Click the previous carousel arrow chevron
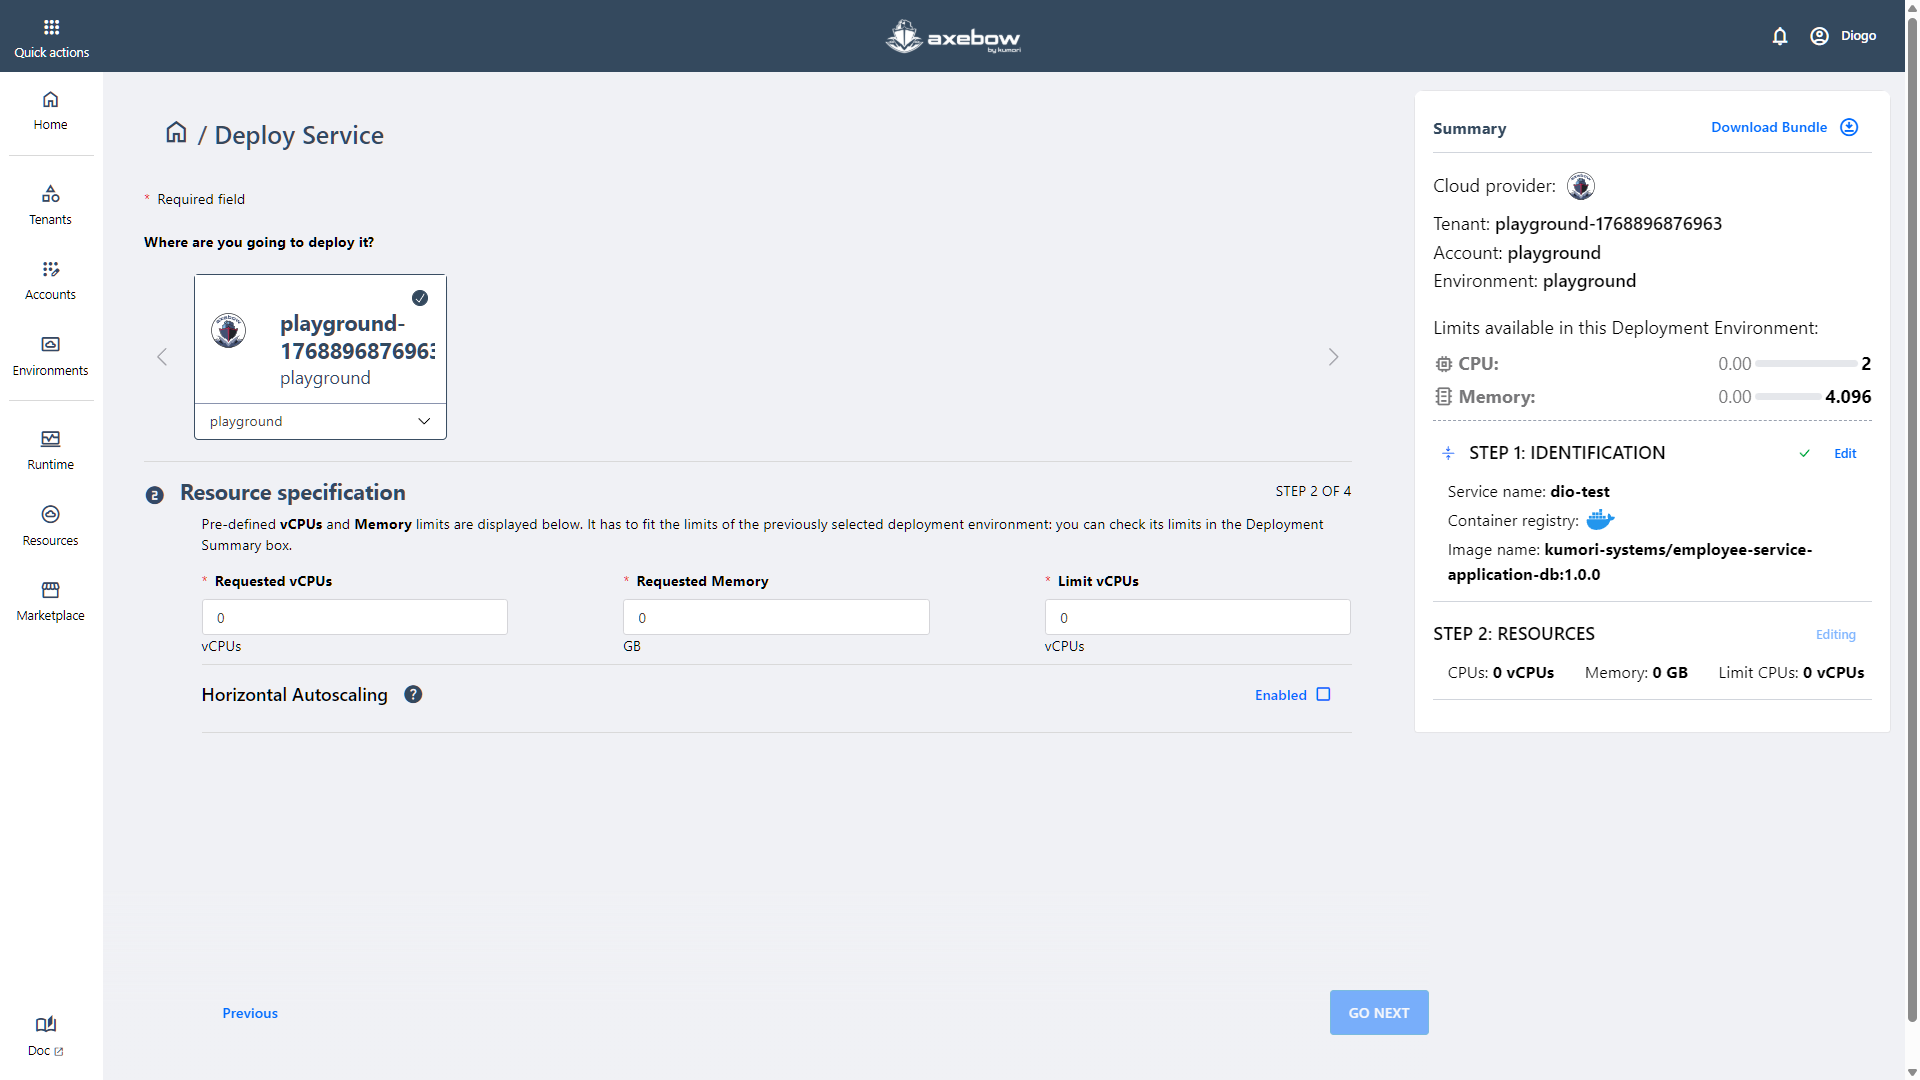Image resolution: width=1920 pixels, height=1080 pixels. point(162,357)
